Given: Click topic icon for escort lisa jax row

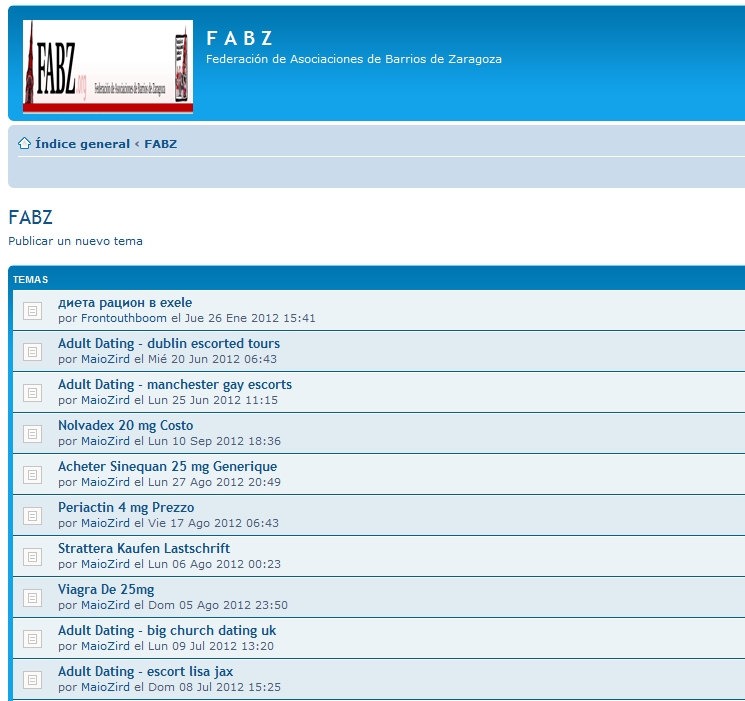Looking at the screenshot, I should (x=32, y=680).
